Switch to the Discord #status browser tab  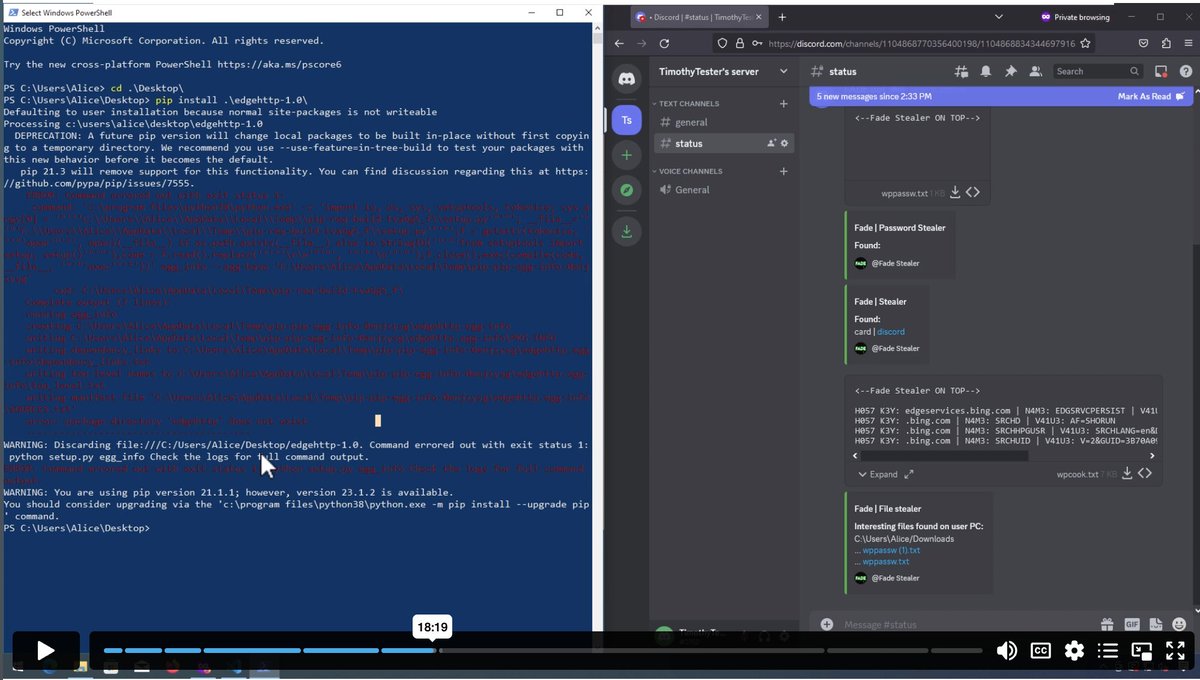click(690, 16)
